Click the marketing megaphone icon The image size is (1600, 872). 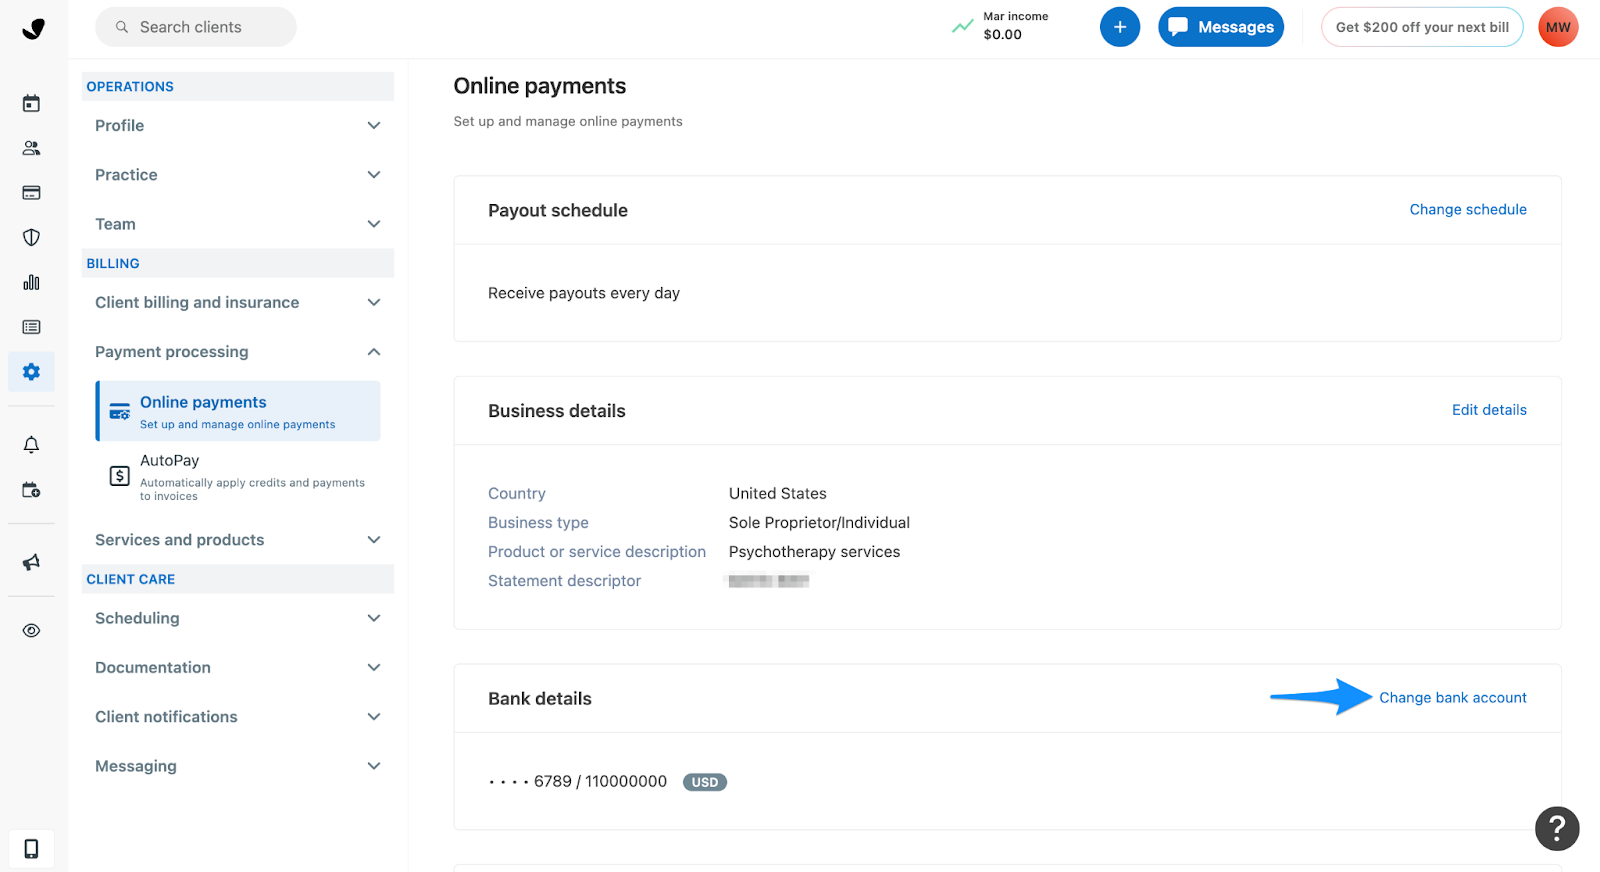click(31, 562)
